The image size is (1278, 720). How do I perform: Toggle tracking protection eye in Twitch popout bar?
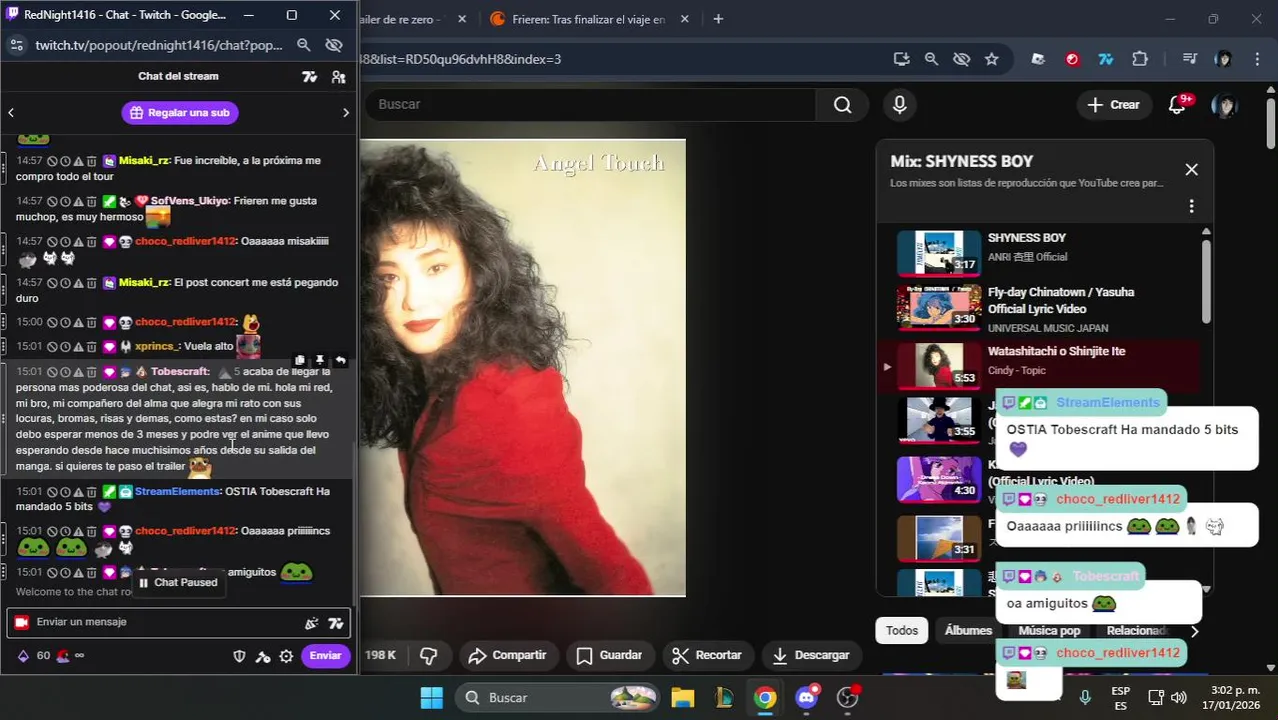[x=334, y=45]
